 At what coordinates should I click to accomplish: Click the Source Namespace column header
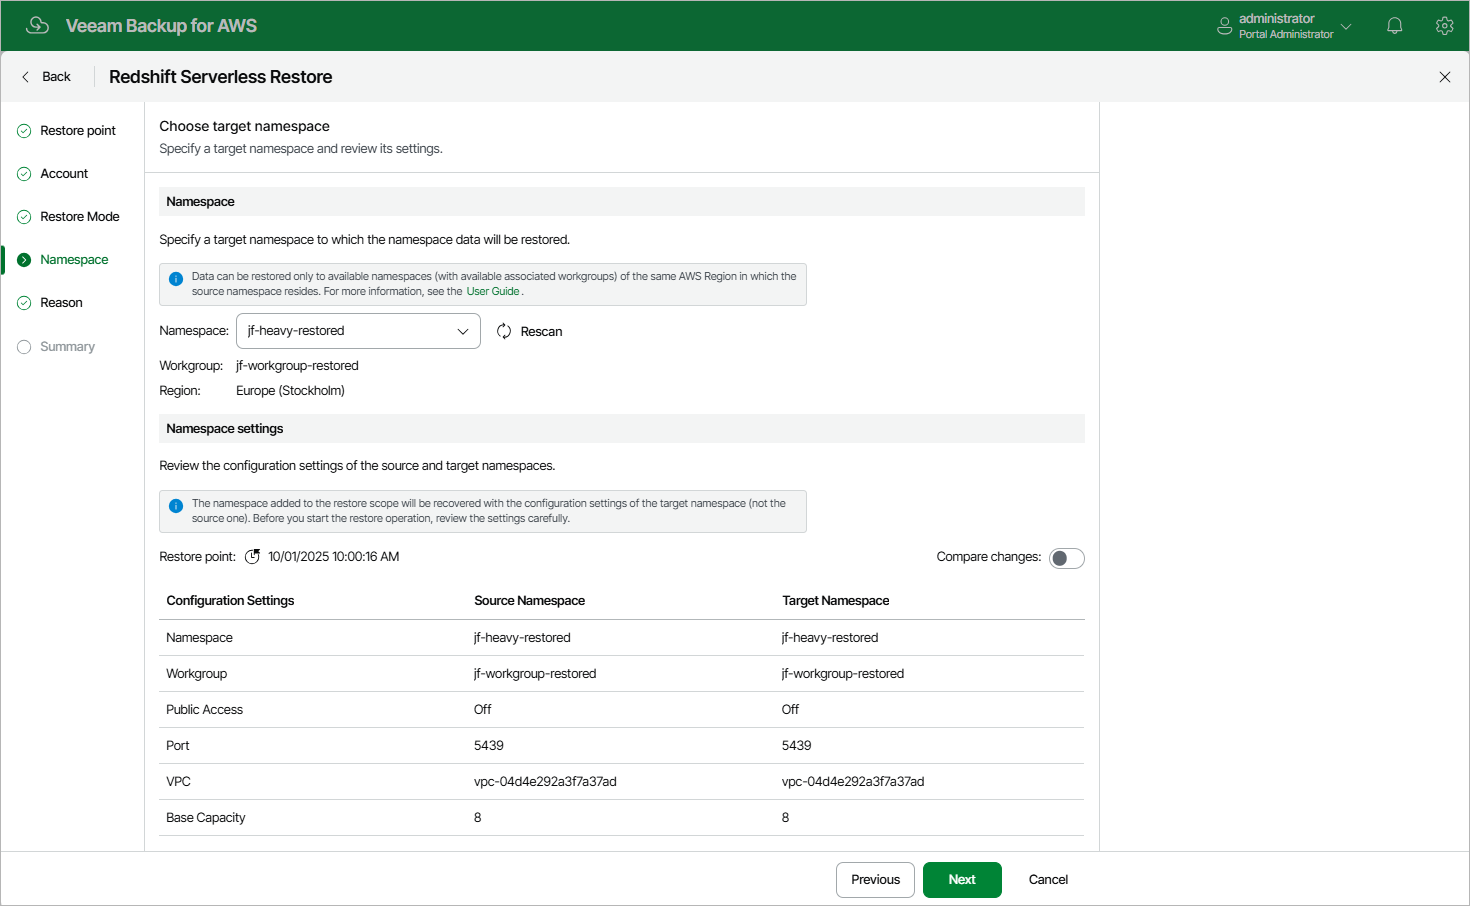coord(529,601)
